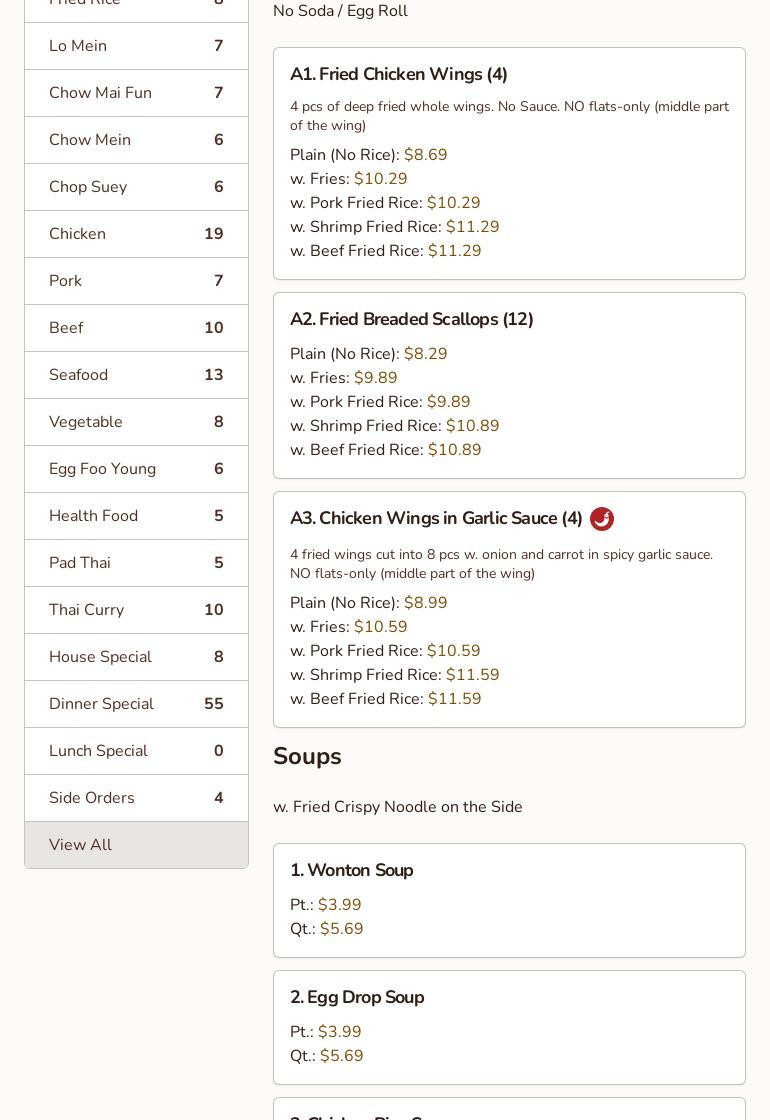Open the Dinner Special category
Screen dimensions: 770x1120
[x=136, y=704]
